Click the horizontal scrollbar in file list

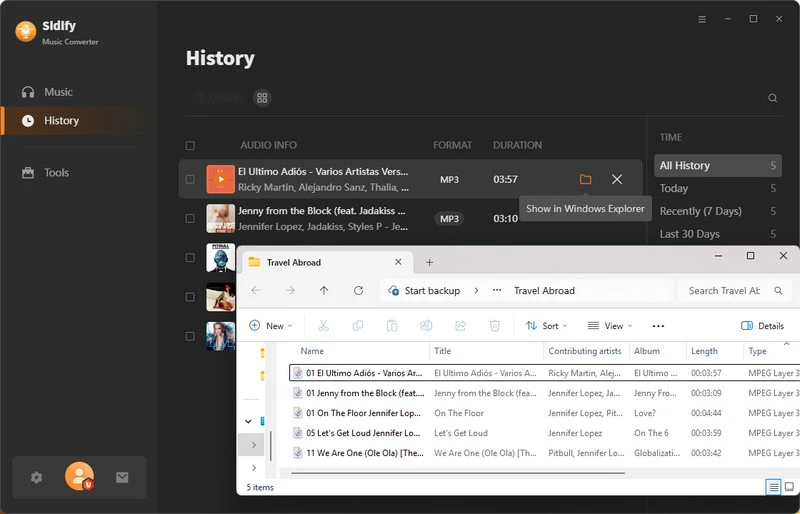pyautogui.click(x=458, y=473)
